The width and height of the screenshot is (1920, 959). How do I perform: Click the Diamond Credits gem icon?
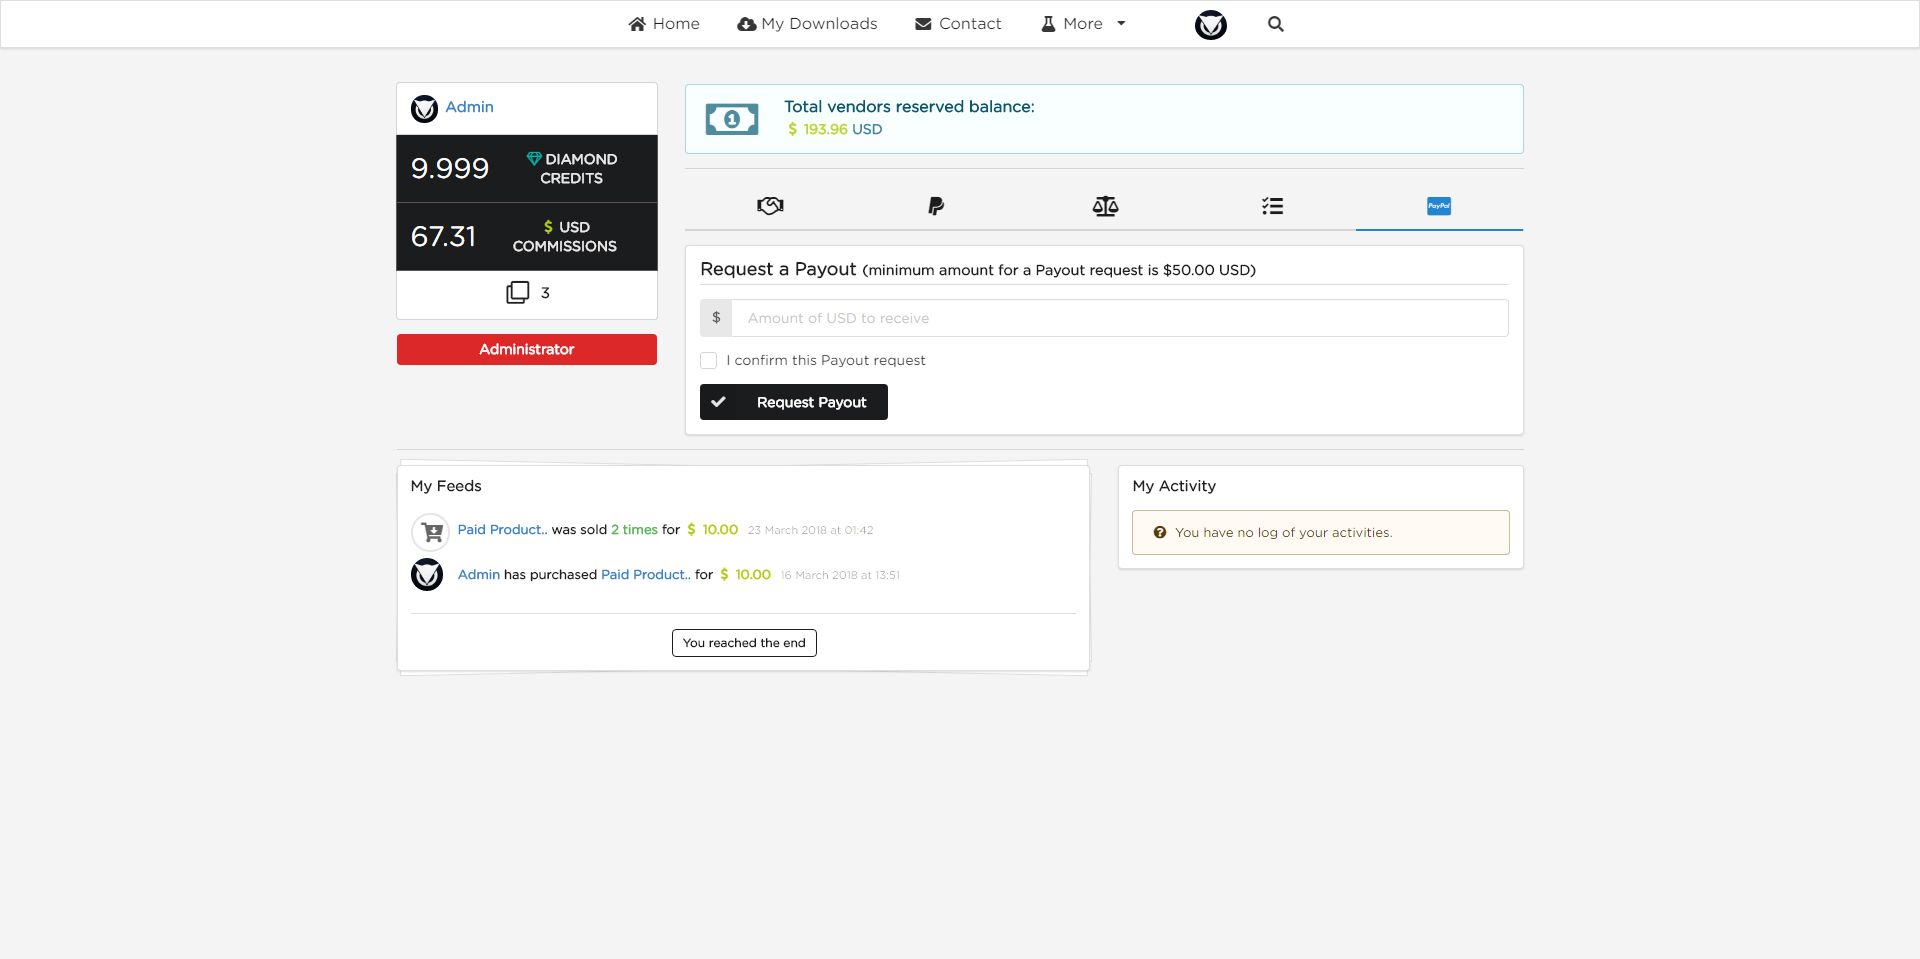tap(534, 159)
